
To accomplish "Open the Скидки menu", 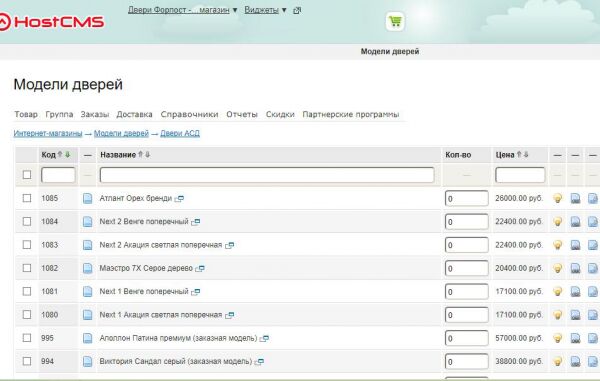I will (x=280, y=114).
